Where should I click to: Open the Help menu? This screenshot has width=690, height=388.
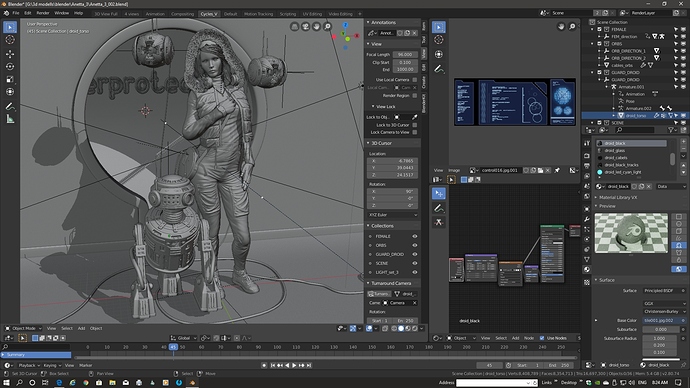click(x=78, y=13)
